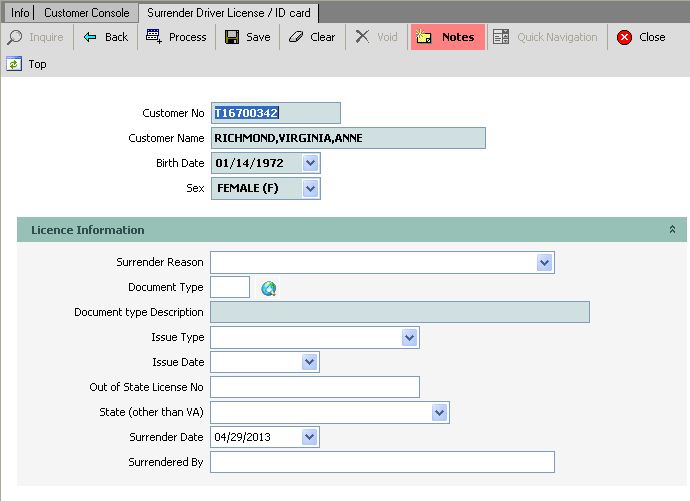Expand the Sex dropdown

pos(310,188)
